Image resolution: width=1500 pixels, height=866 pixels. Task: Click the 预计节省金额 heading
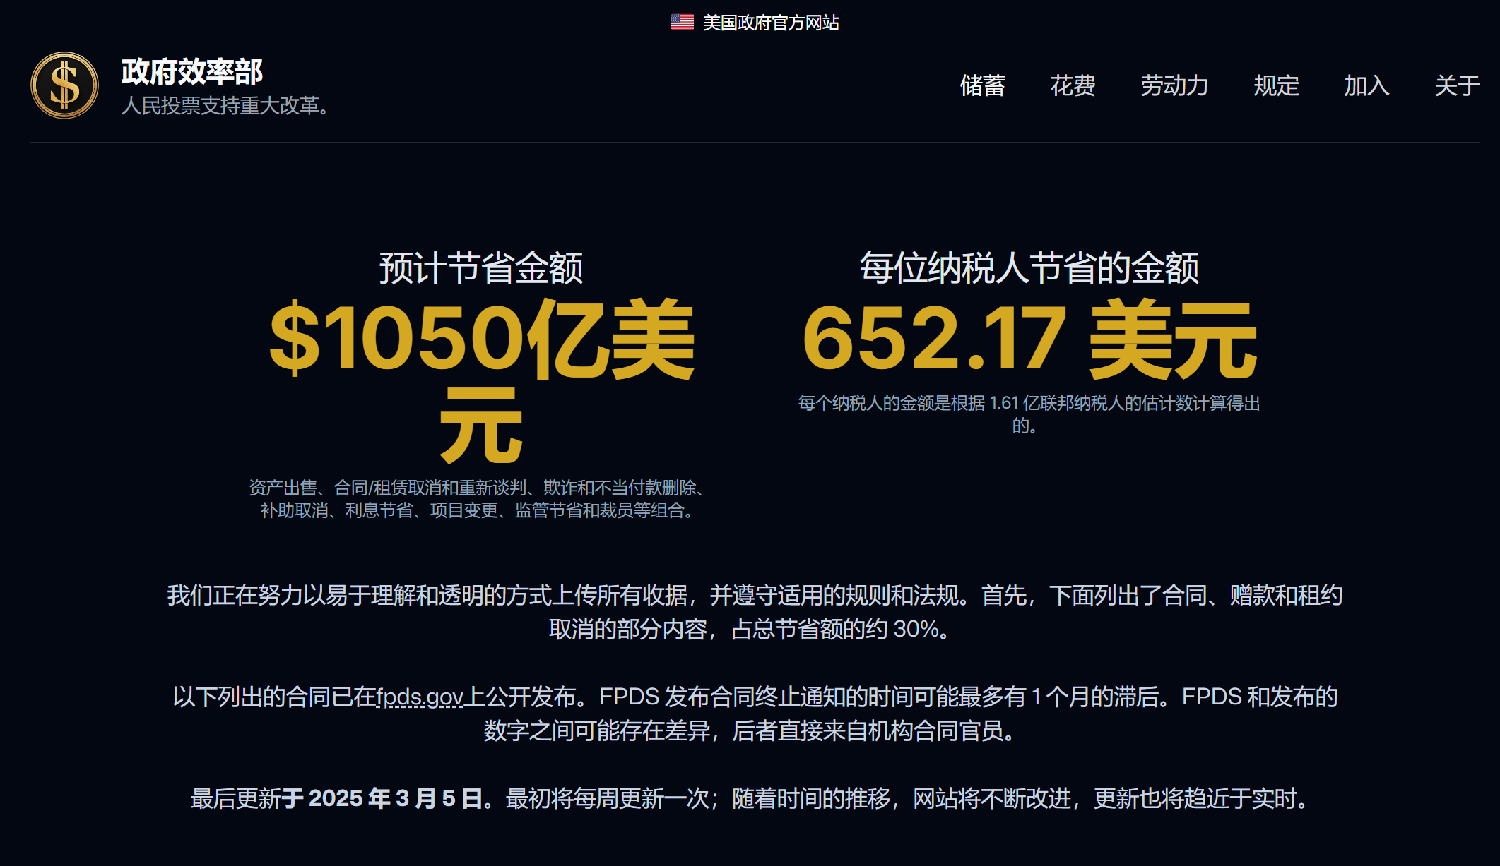tap(481, 268)
